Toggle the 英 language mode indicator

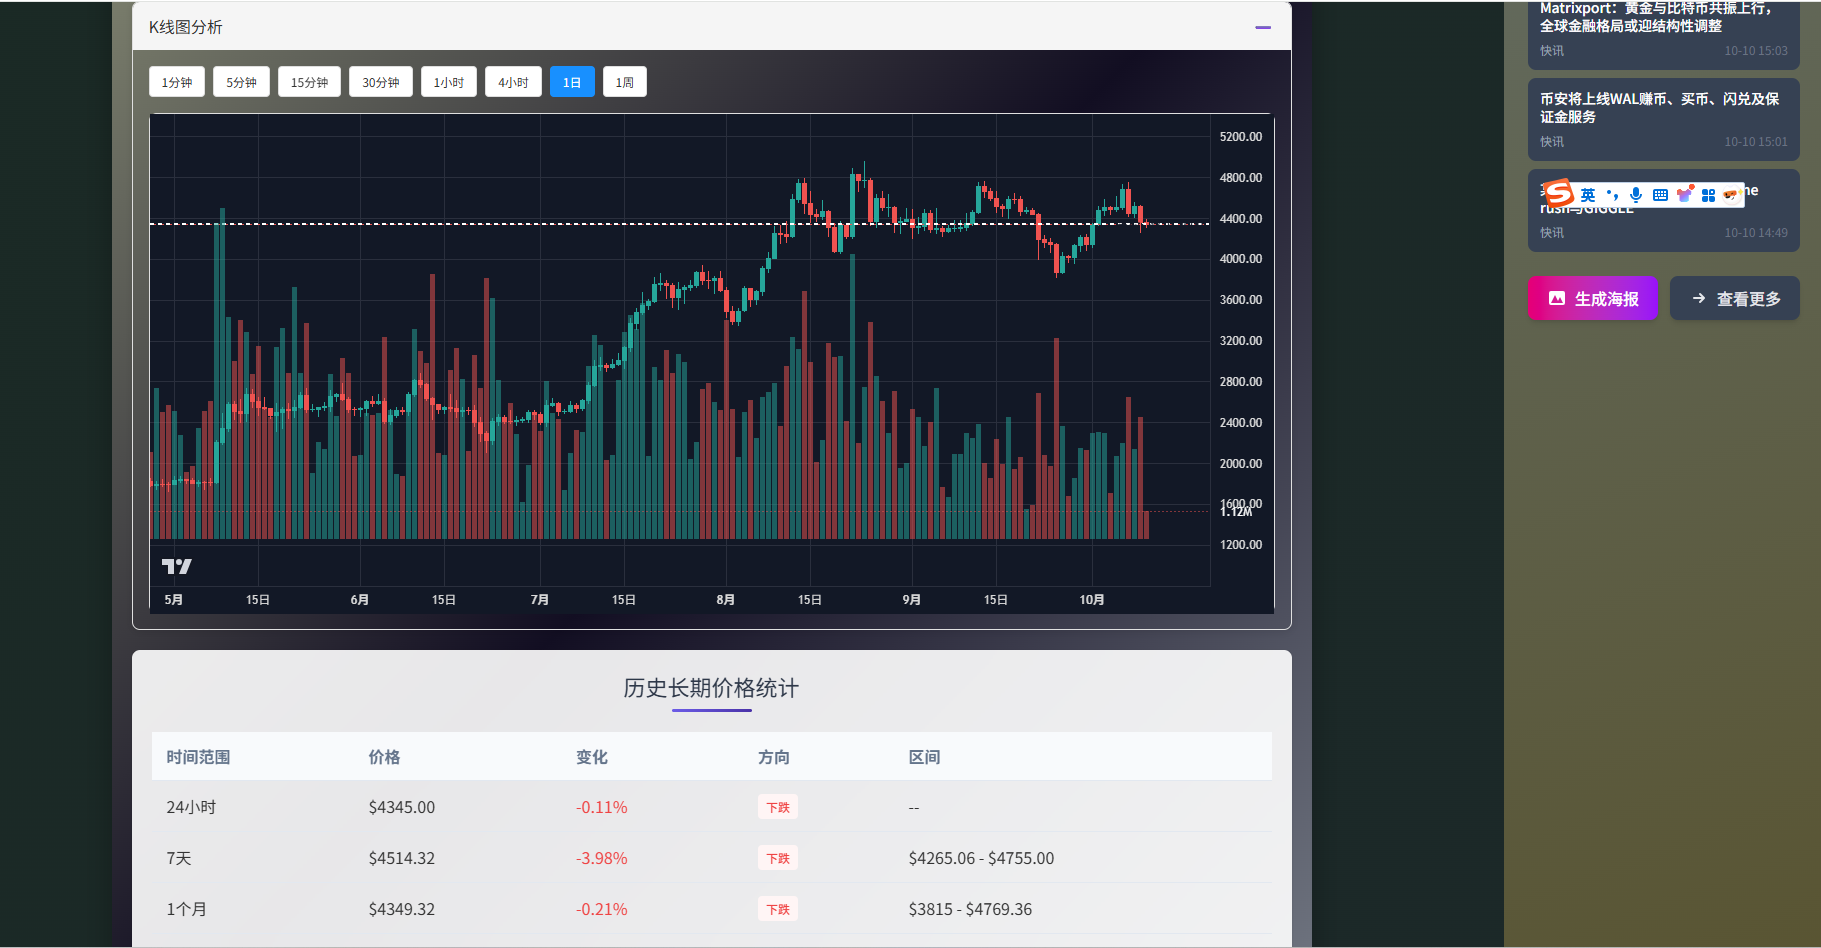[1588, 195]
